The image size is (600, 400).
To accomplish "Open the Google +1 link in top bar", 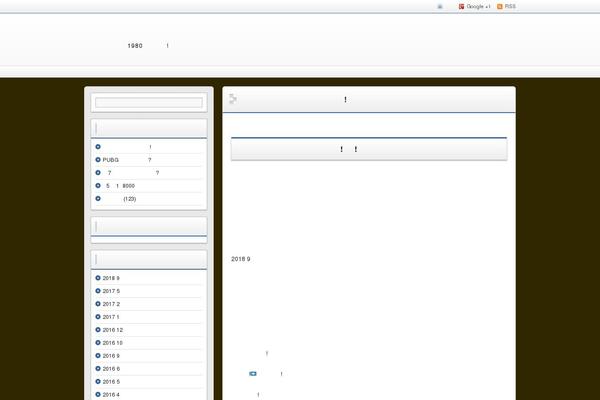I will 474,7.
